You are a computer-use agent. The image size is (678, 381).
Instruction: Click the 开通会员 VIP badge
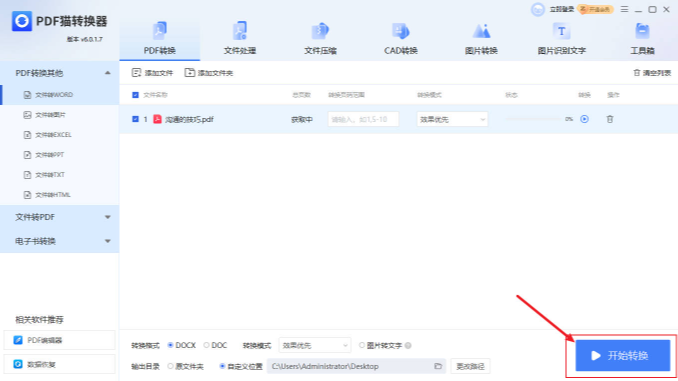click(595, 9)
